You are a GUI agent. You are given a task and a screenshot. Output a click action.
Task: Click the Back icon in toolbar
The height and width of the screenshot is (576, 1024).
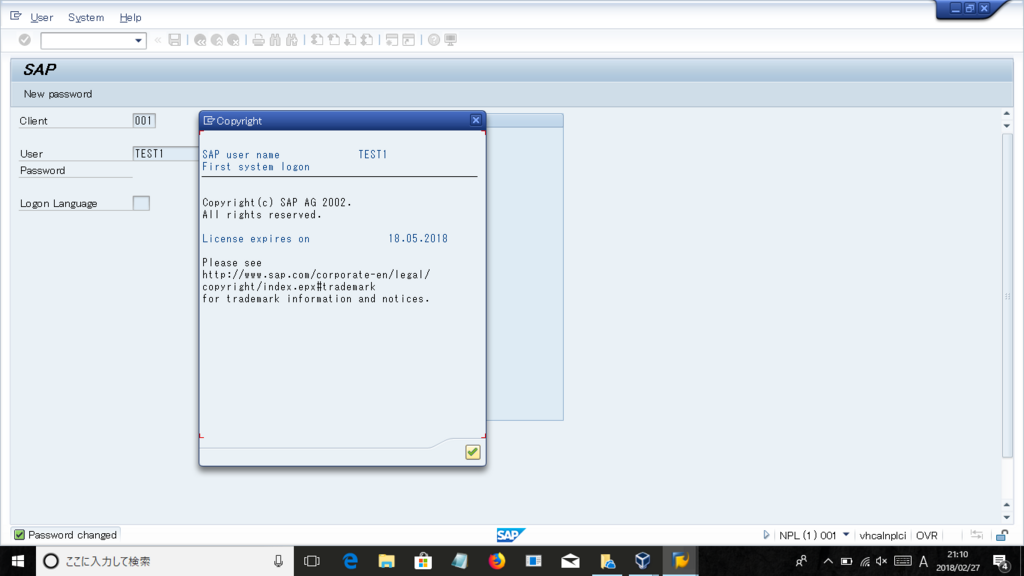pos(200,40)
